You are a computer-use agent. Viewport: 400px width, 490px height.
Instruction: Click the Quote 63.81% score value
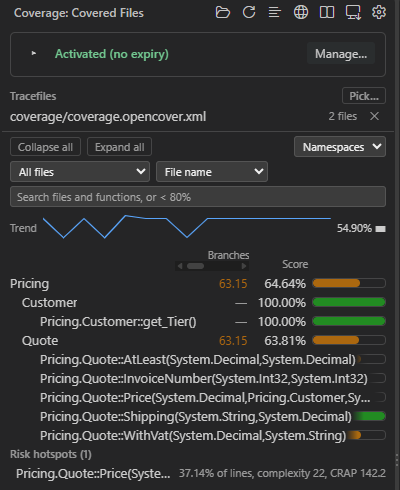click(x=285, y=341)
